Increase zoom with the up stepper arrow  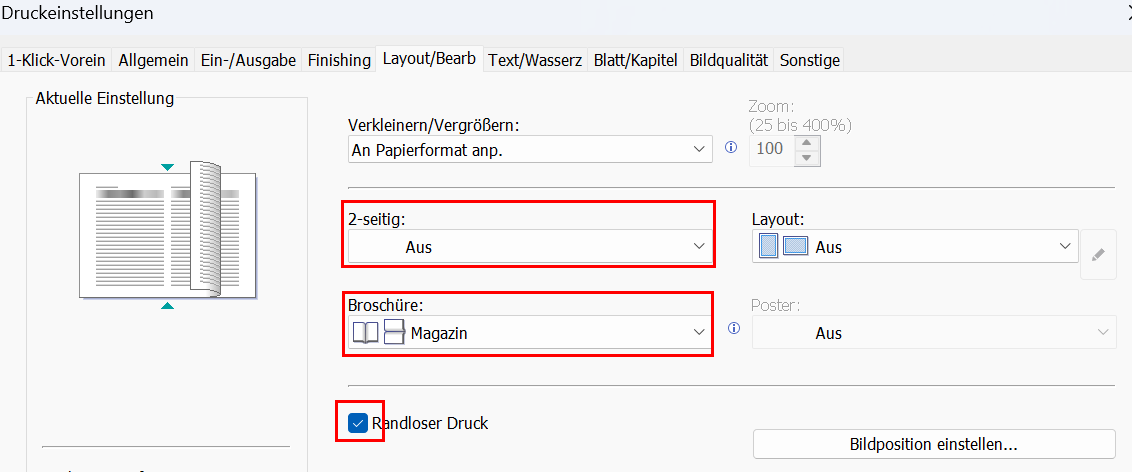pos(807,141)
